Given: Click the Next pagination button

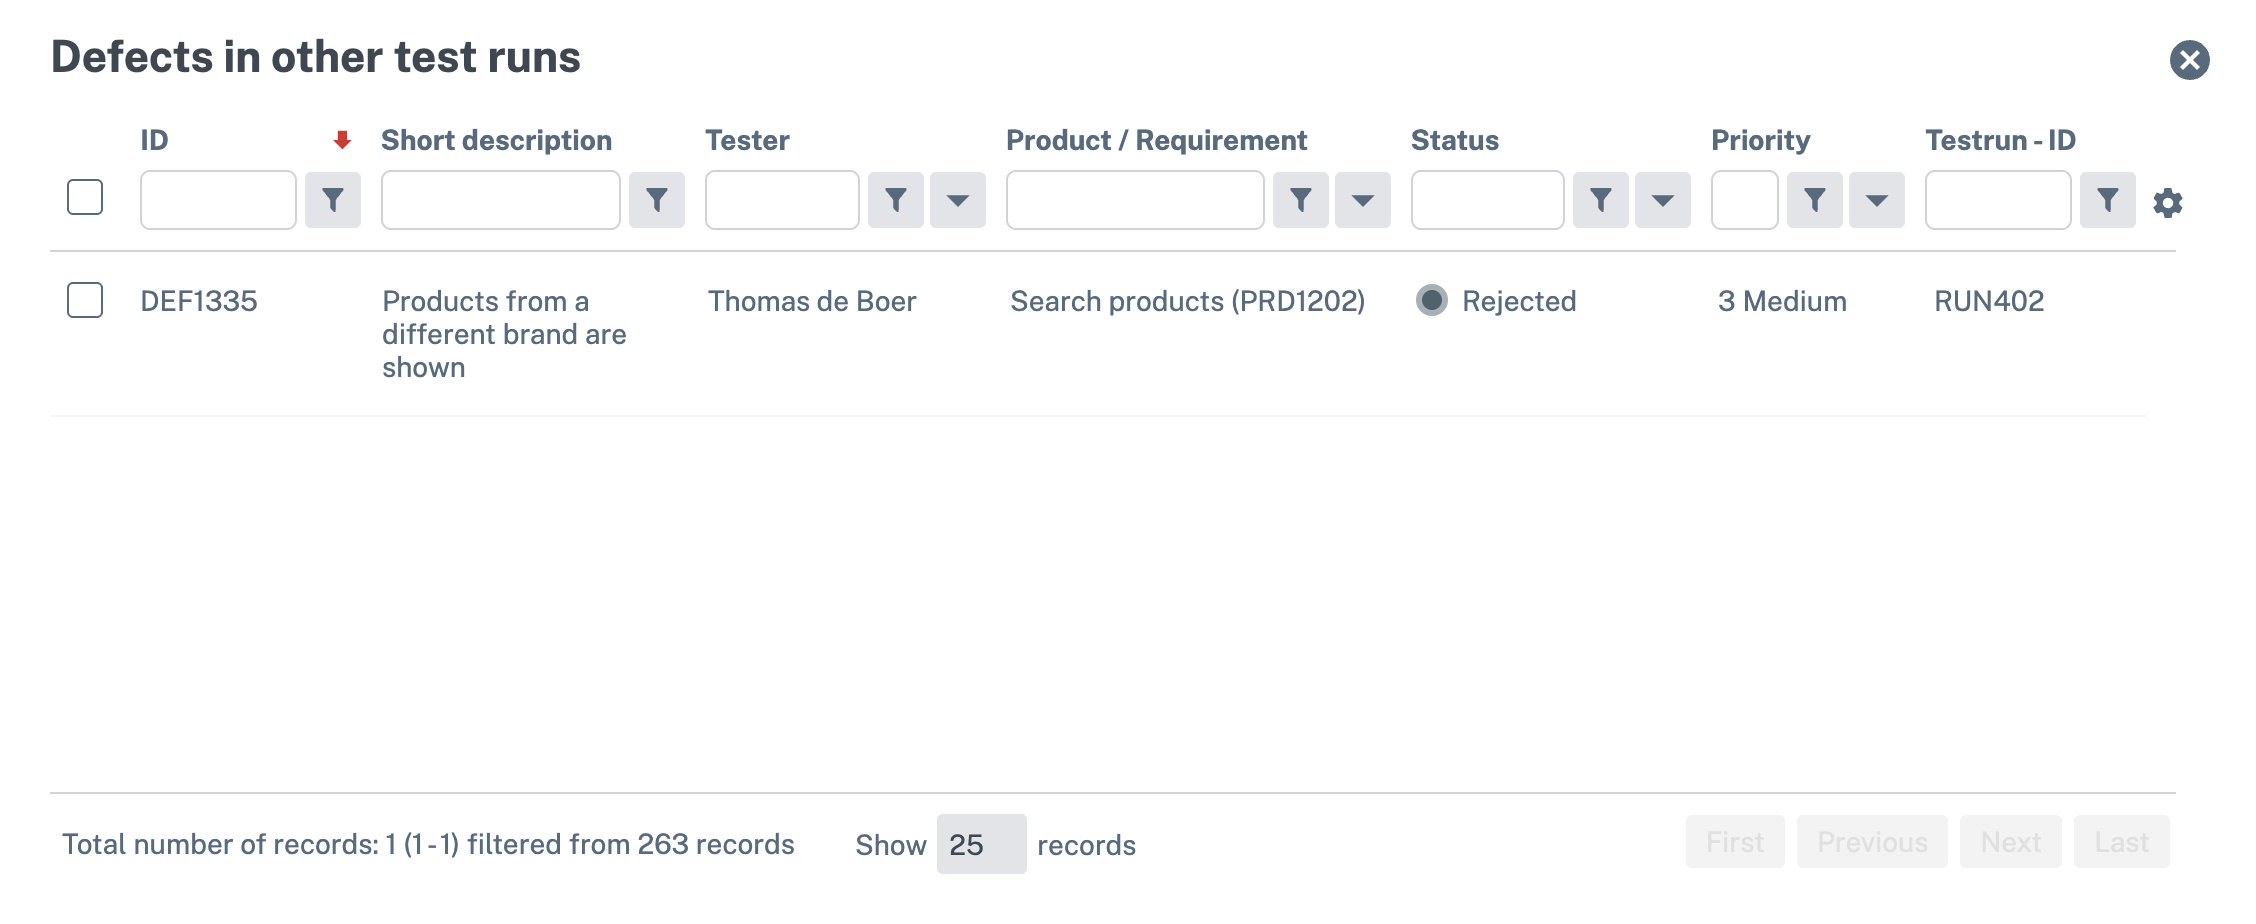Looking at the screenshot, I should 2010,842.
